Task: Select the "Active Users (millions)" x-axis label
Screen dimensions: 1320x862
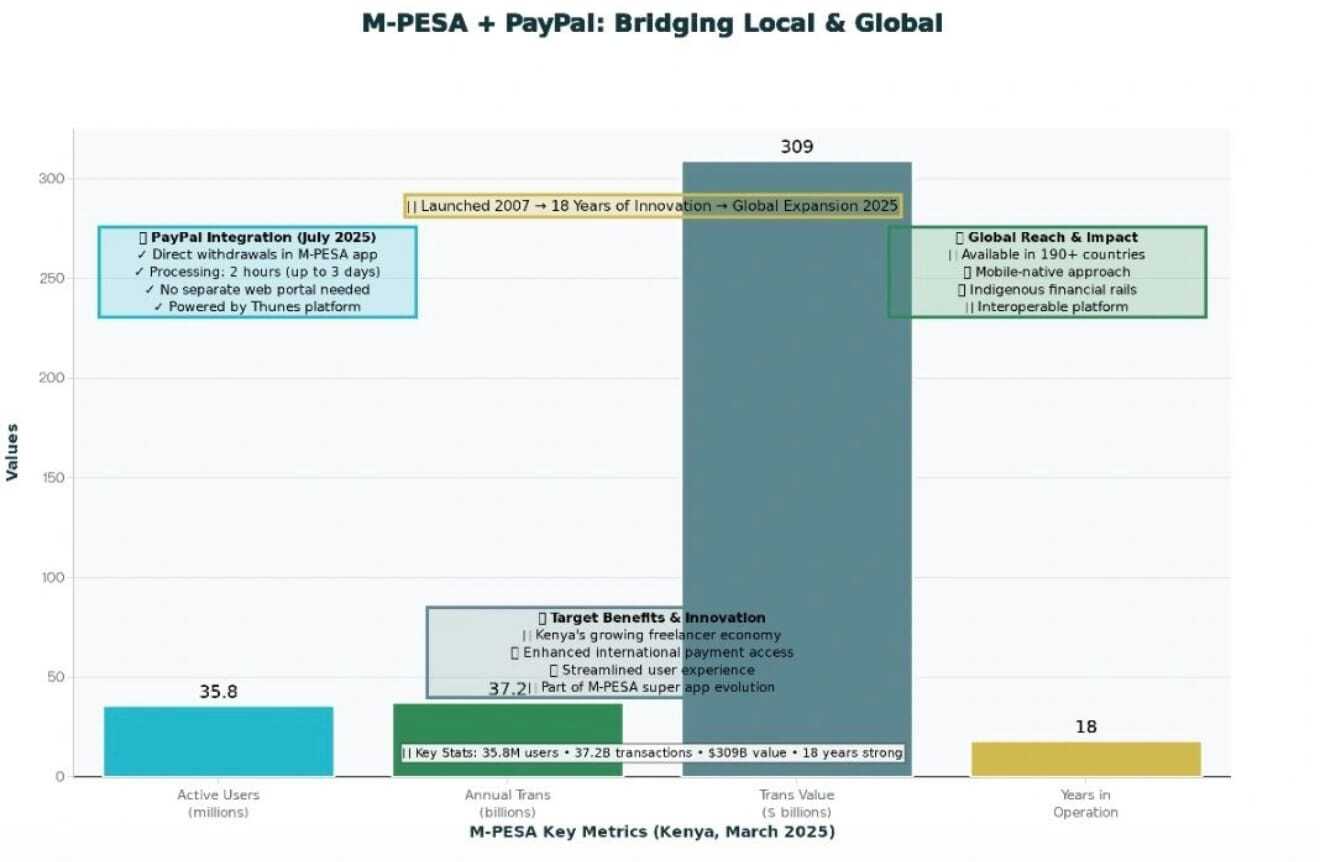Action: coord(218,804)
